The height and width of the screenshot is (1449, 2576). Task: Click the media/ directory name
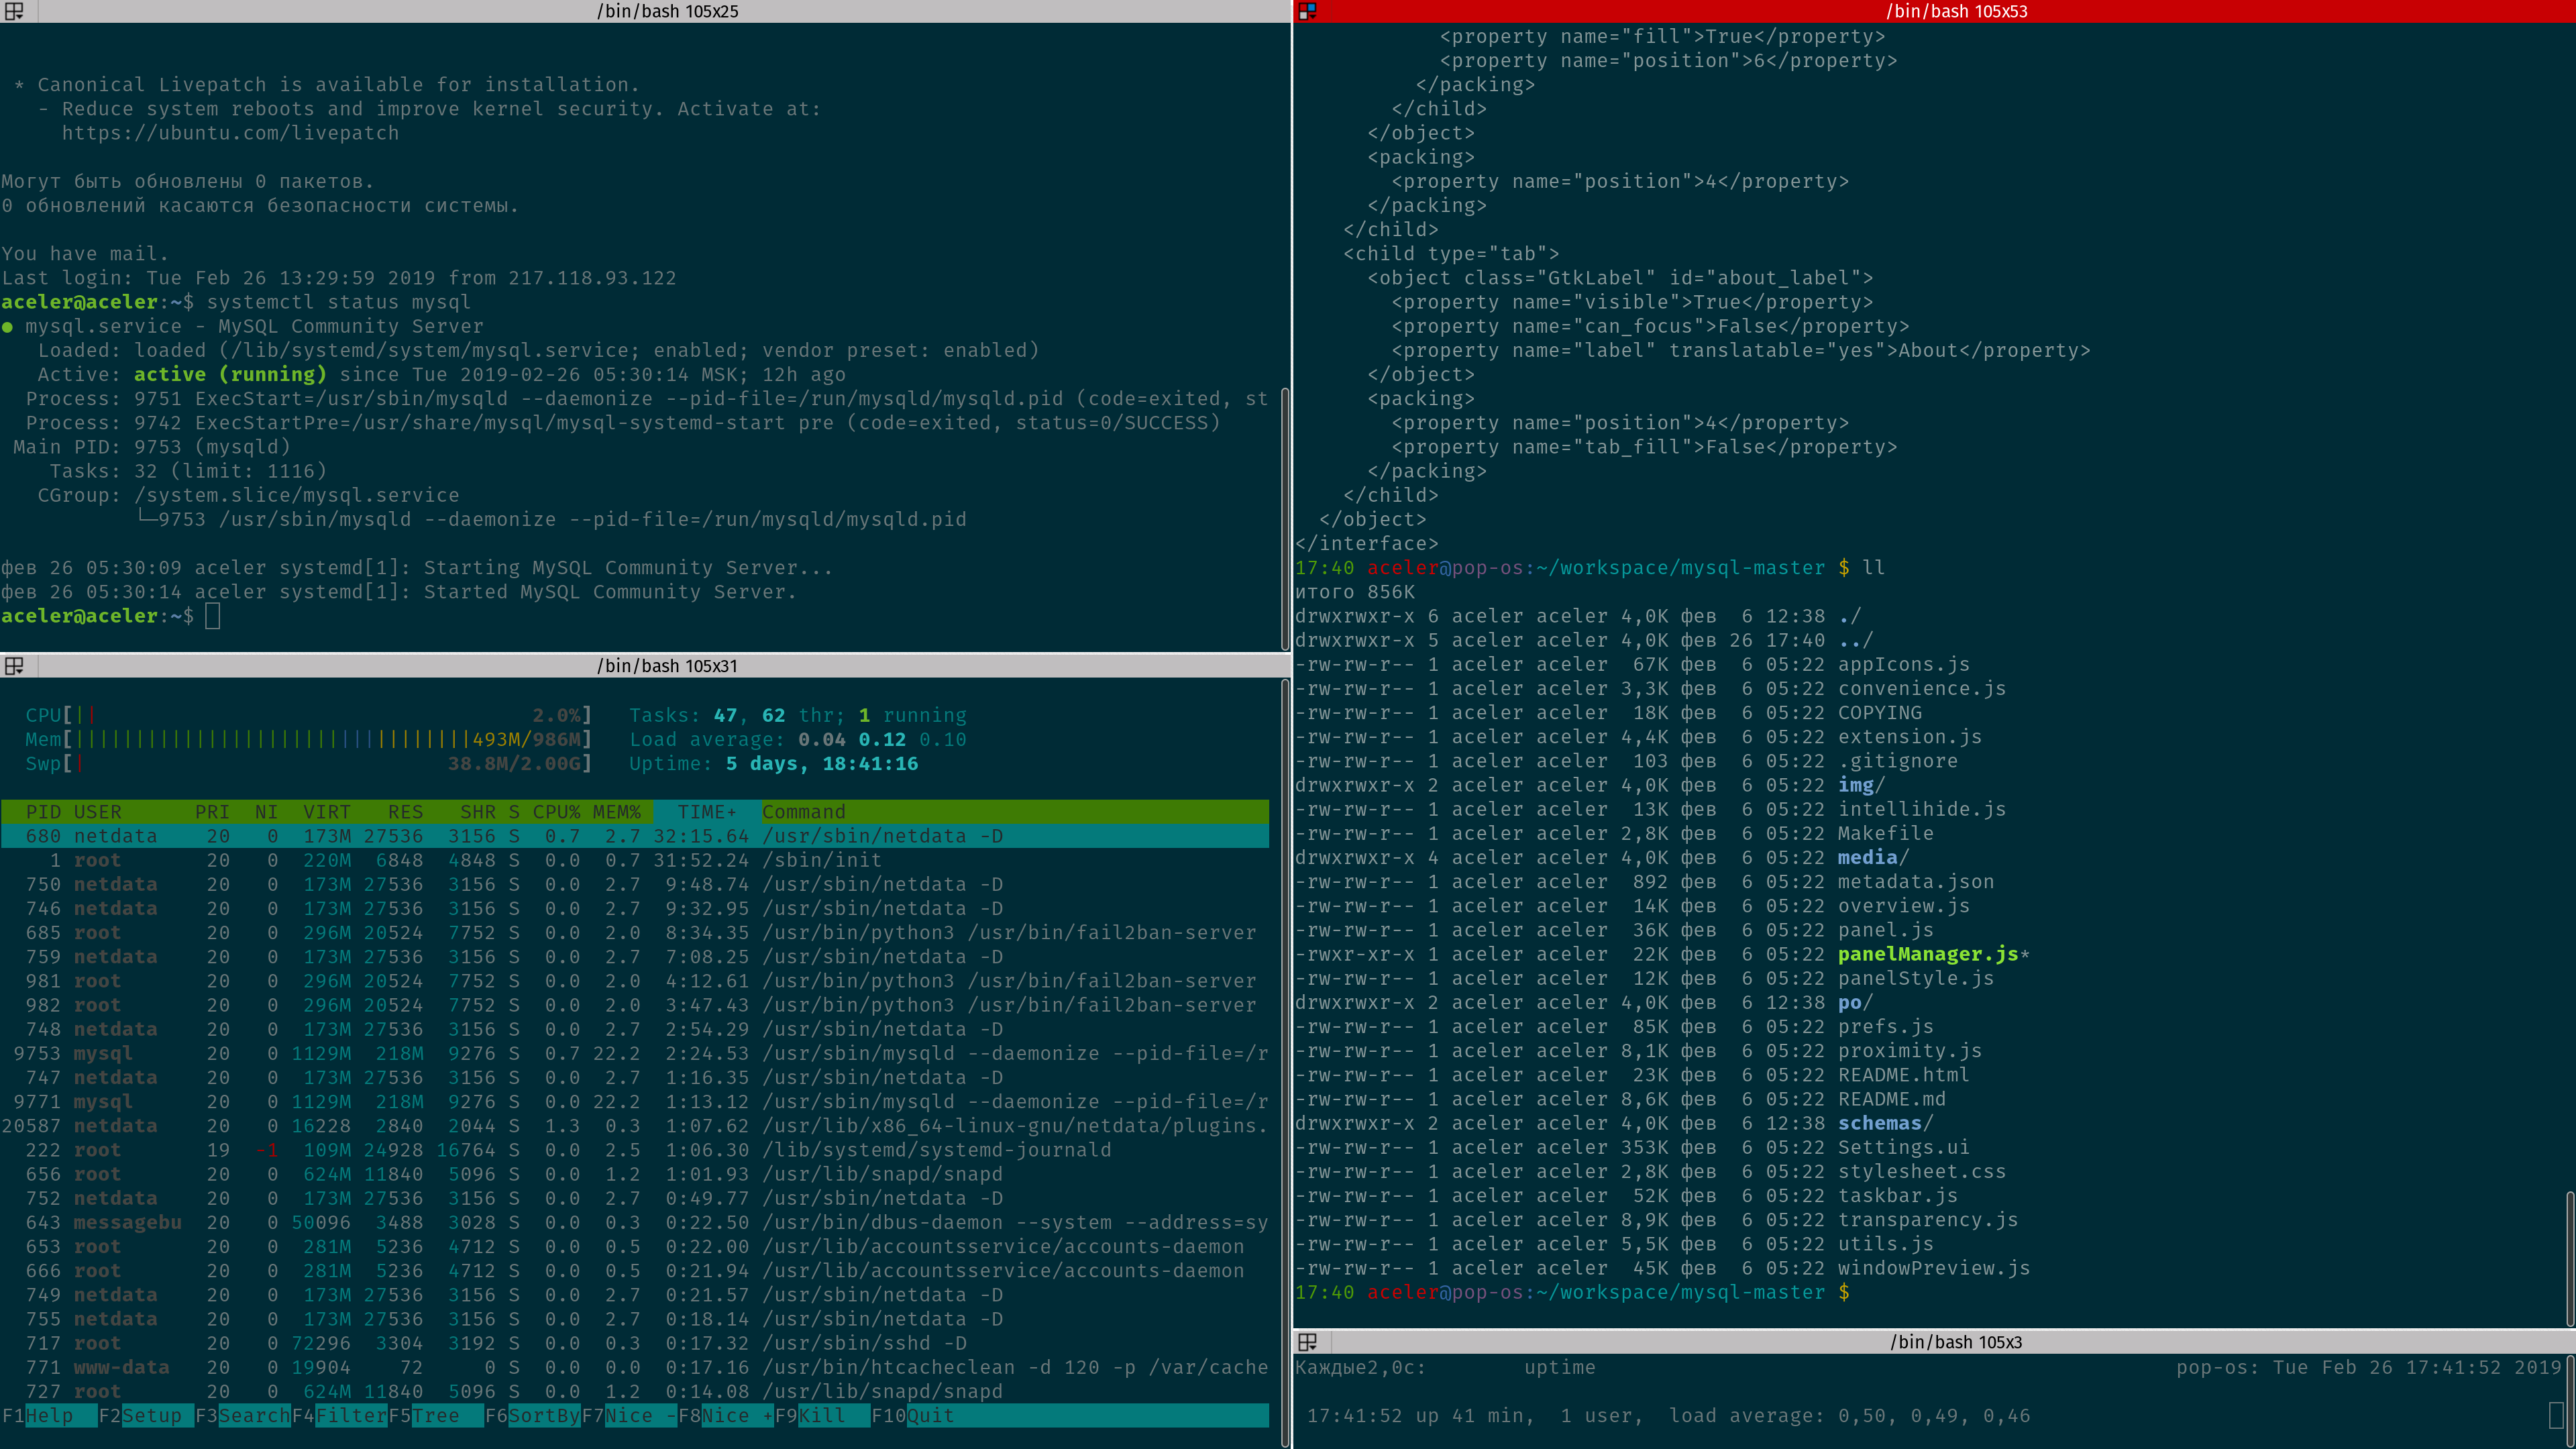[x=1873, y=858]
